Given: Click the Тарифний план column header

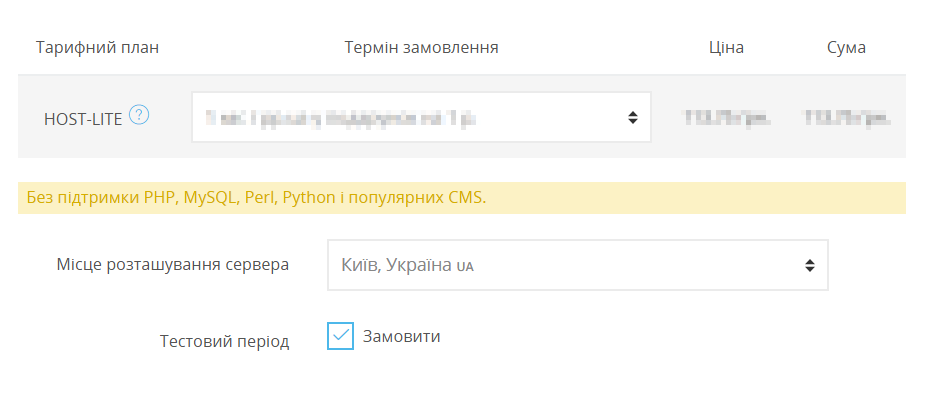Looking at the screenshot, I should point(98,48).
